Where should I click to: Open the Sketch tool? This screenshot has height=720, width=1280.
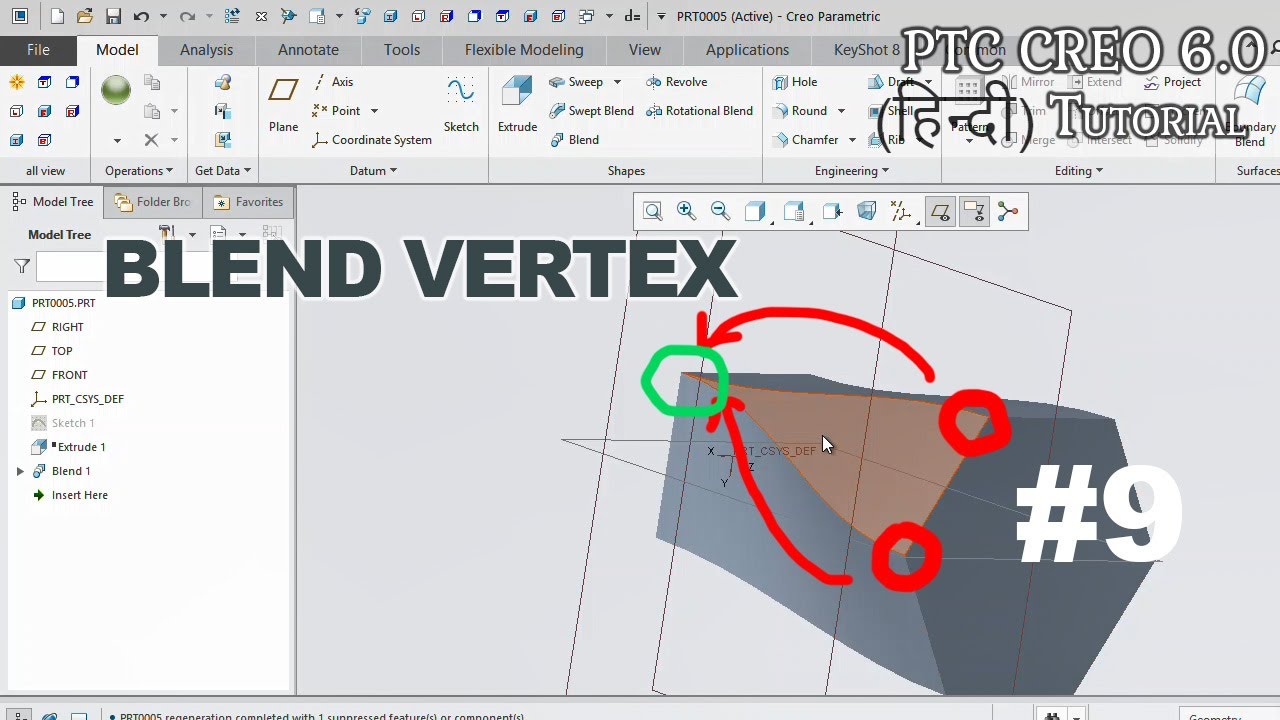461,106
